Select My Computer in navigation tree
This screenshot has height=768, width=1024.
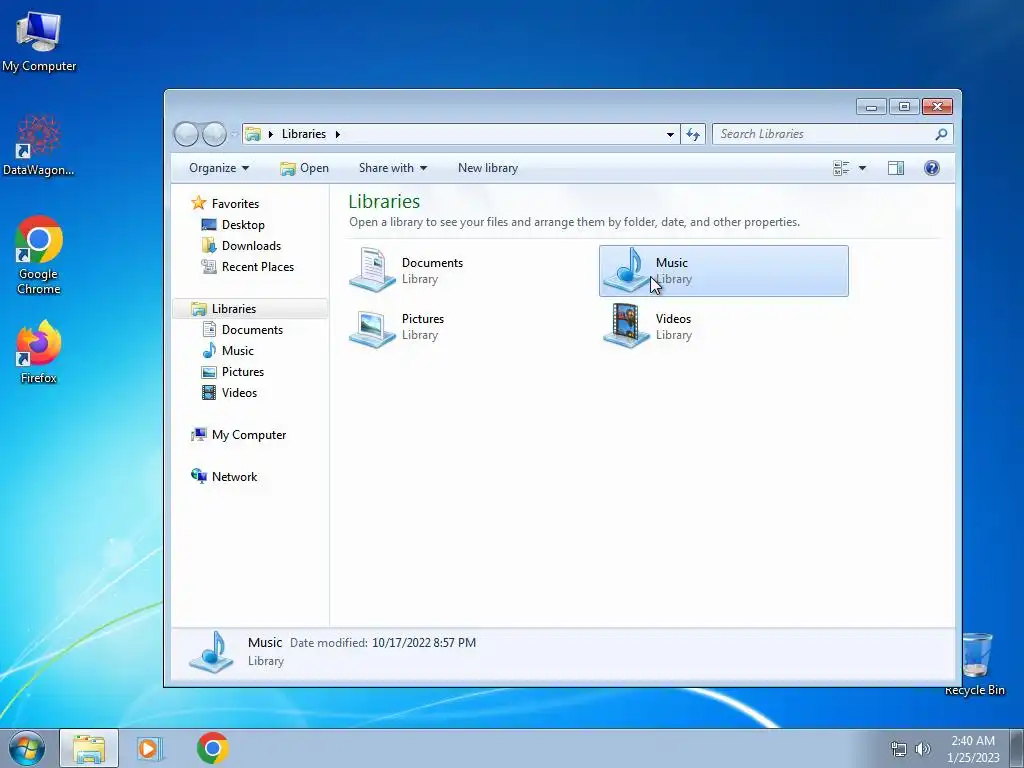(x=249, y=434)
